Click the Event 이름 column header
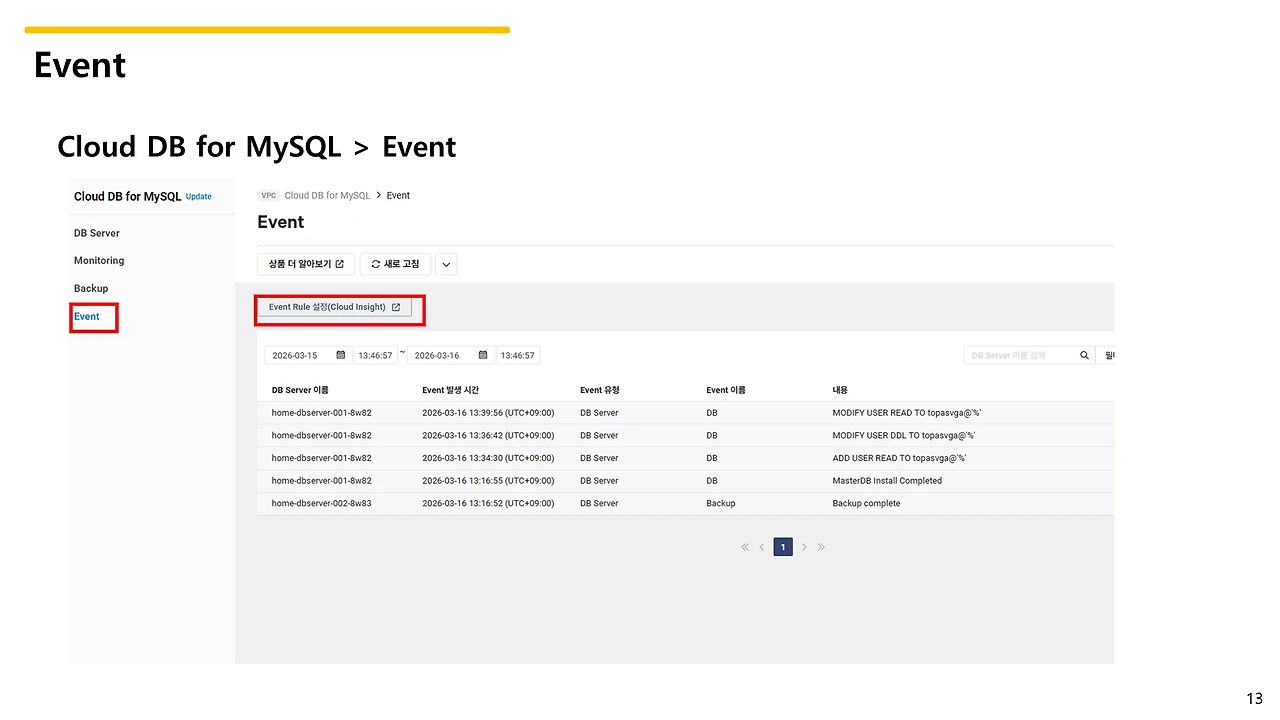Viewport: 1280px width, 720px height. 726,390
